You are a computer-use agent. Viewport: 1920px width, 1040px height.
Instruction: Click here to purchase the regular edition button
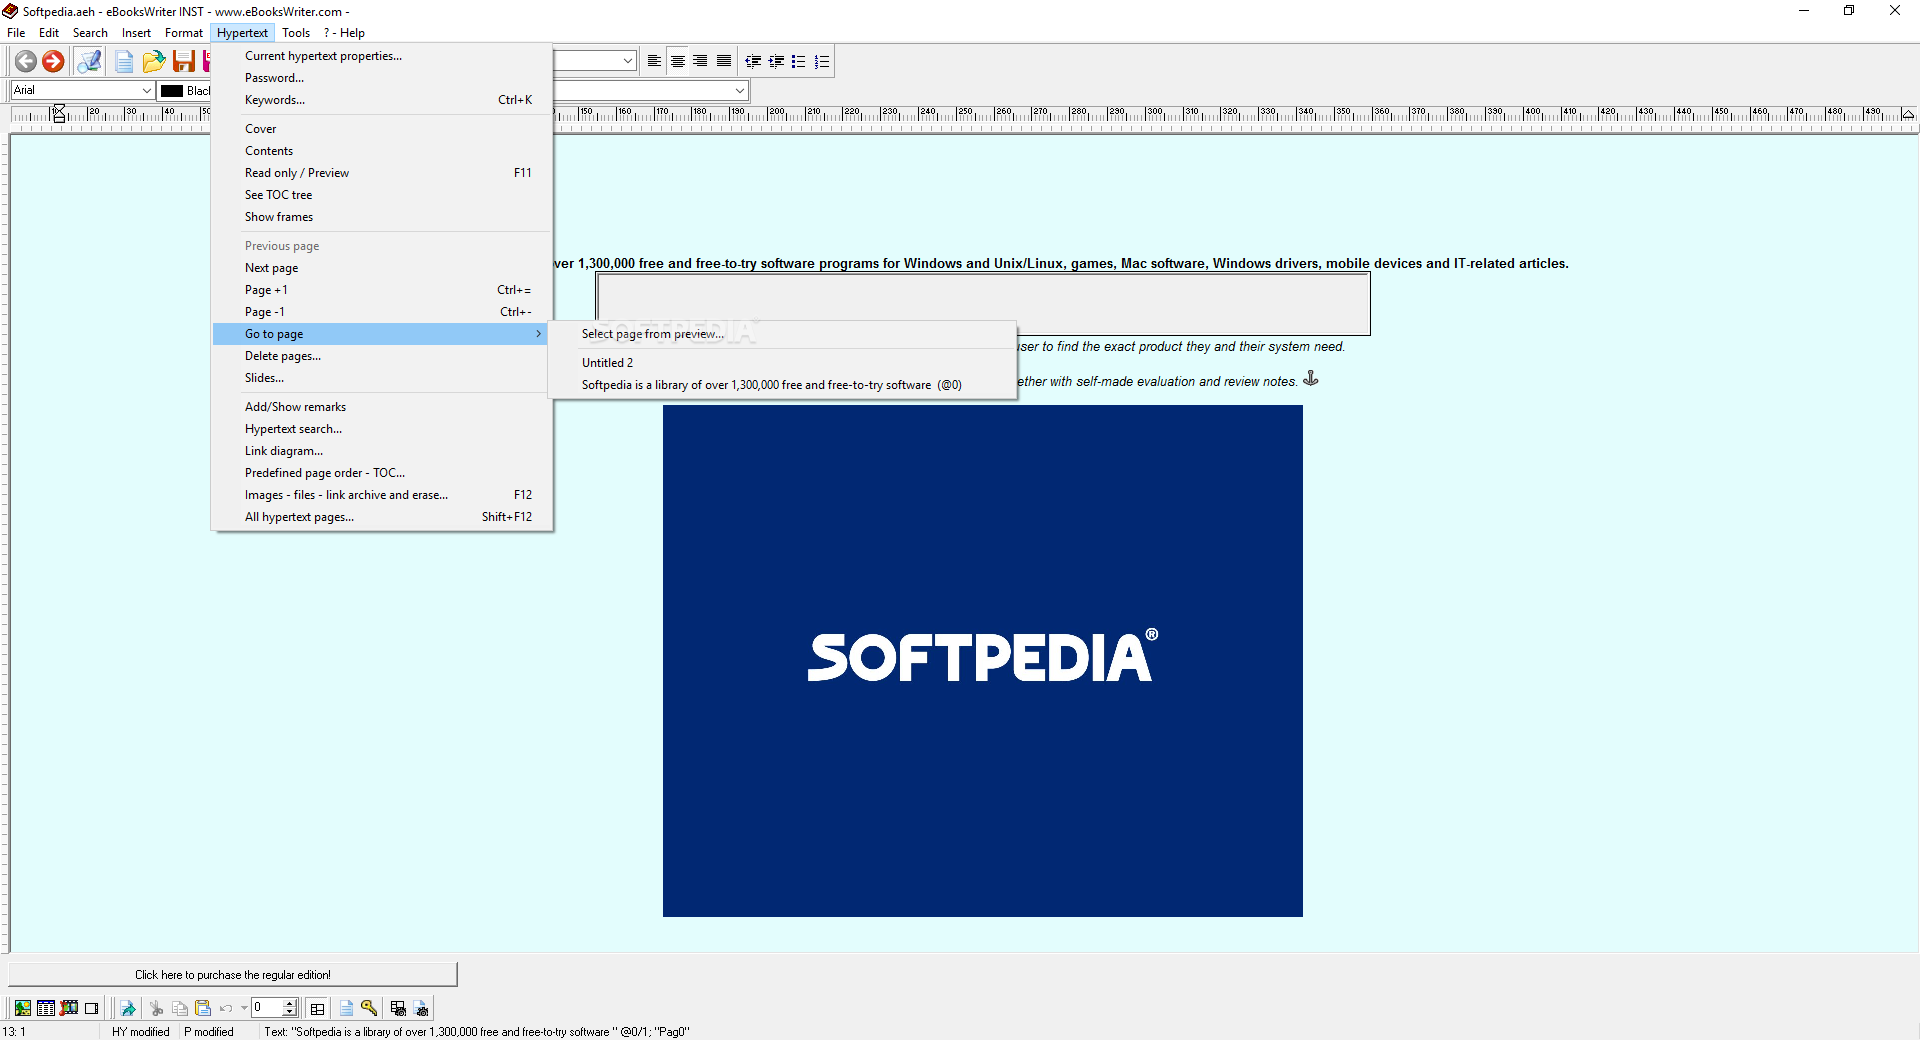(x=233, y=975)
